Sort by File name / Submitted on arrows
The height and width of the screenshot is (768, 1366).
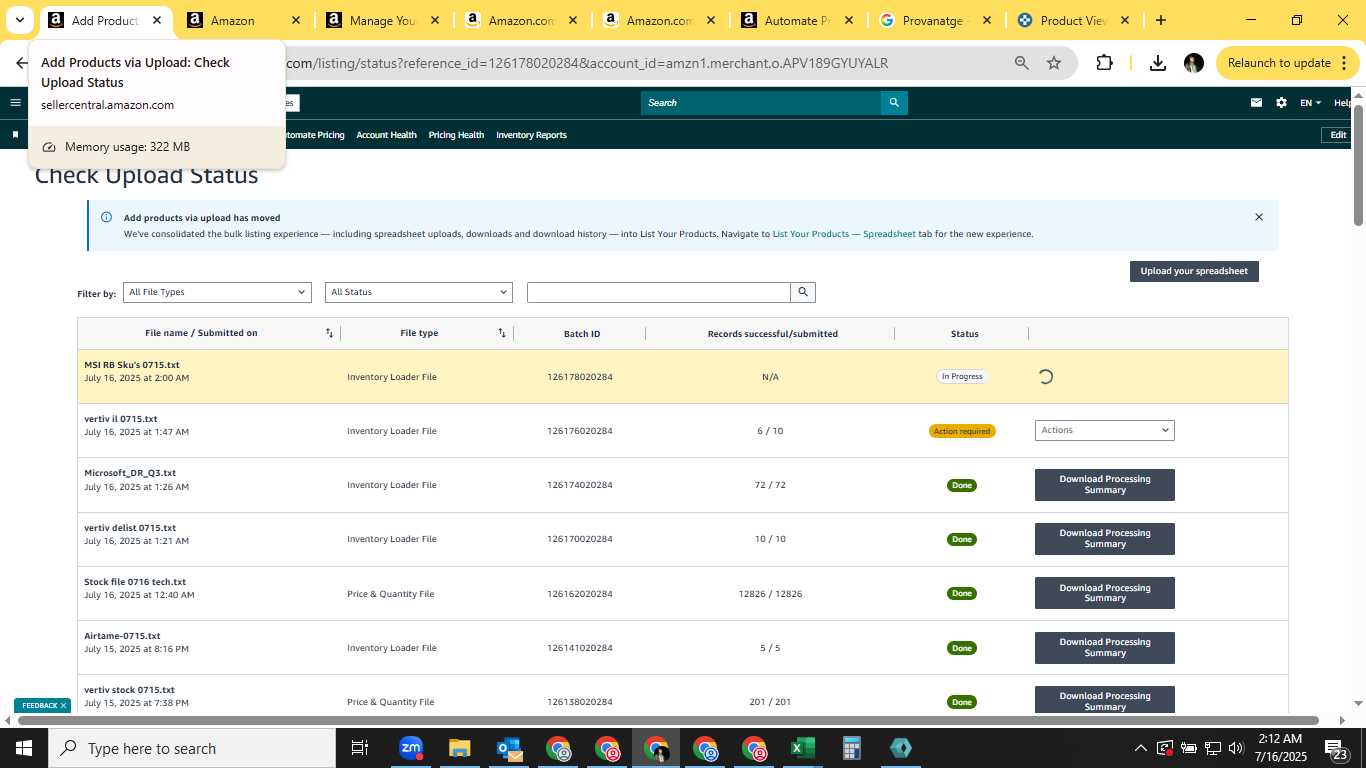coord(329,333)
